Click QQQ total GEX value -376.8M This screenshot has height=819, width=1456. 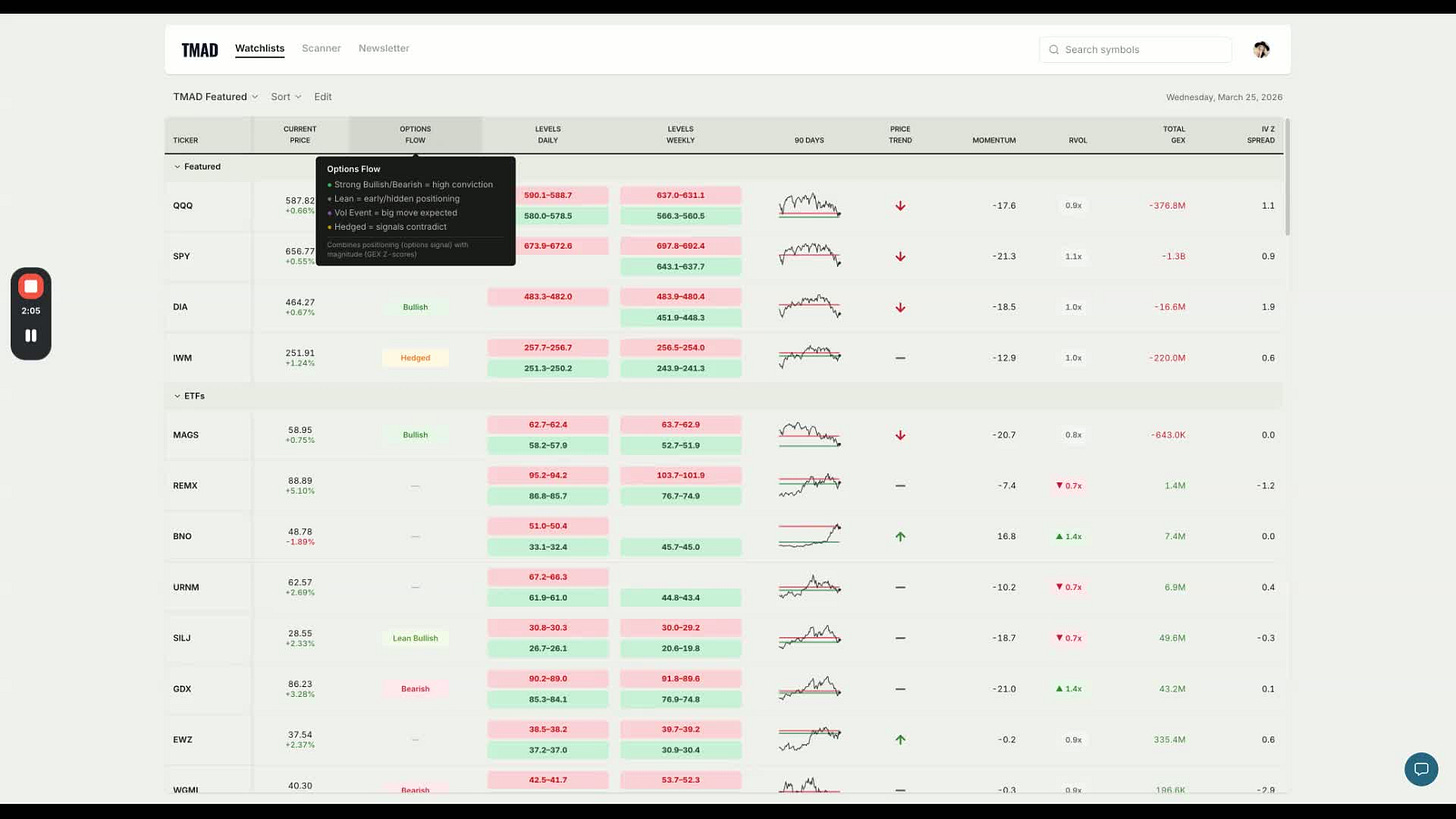pos(1167,206)
